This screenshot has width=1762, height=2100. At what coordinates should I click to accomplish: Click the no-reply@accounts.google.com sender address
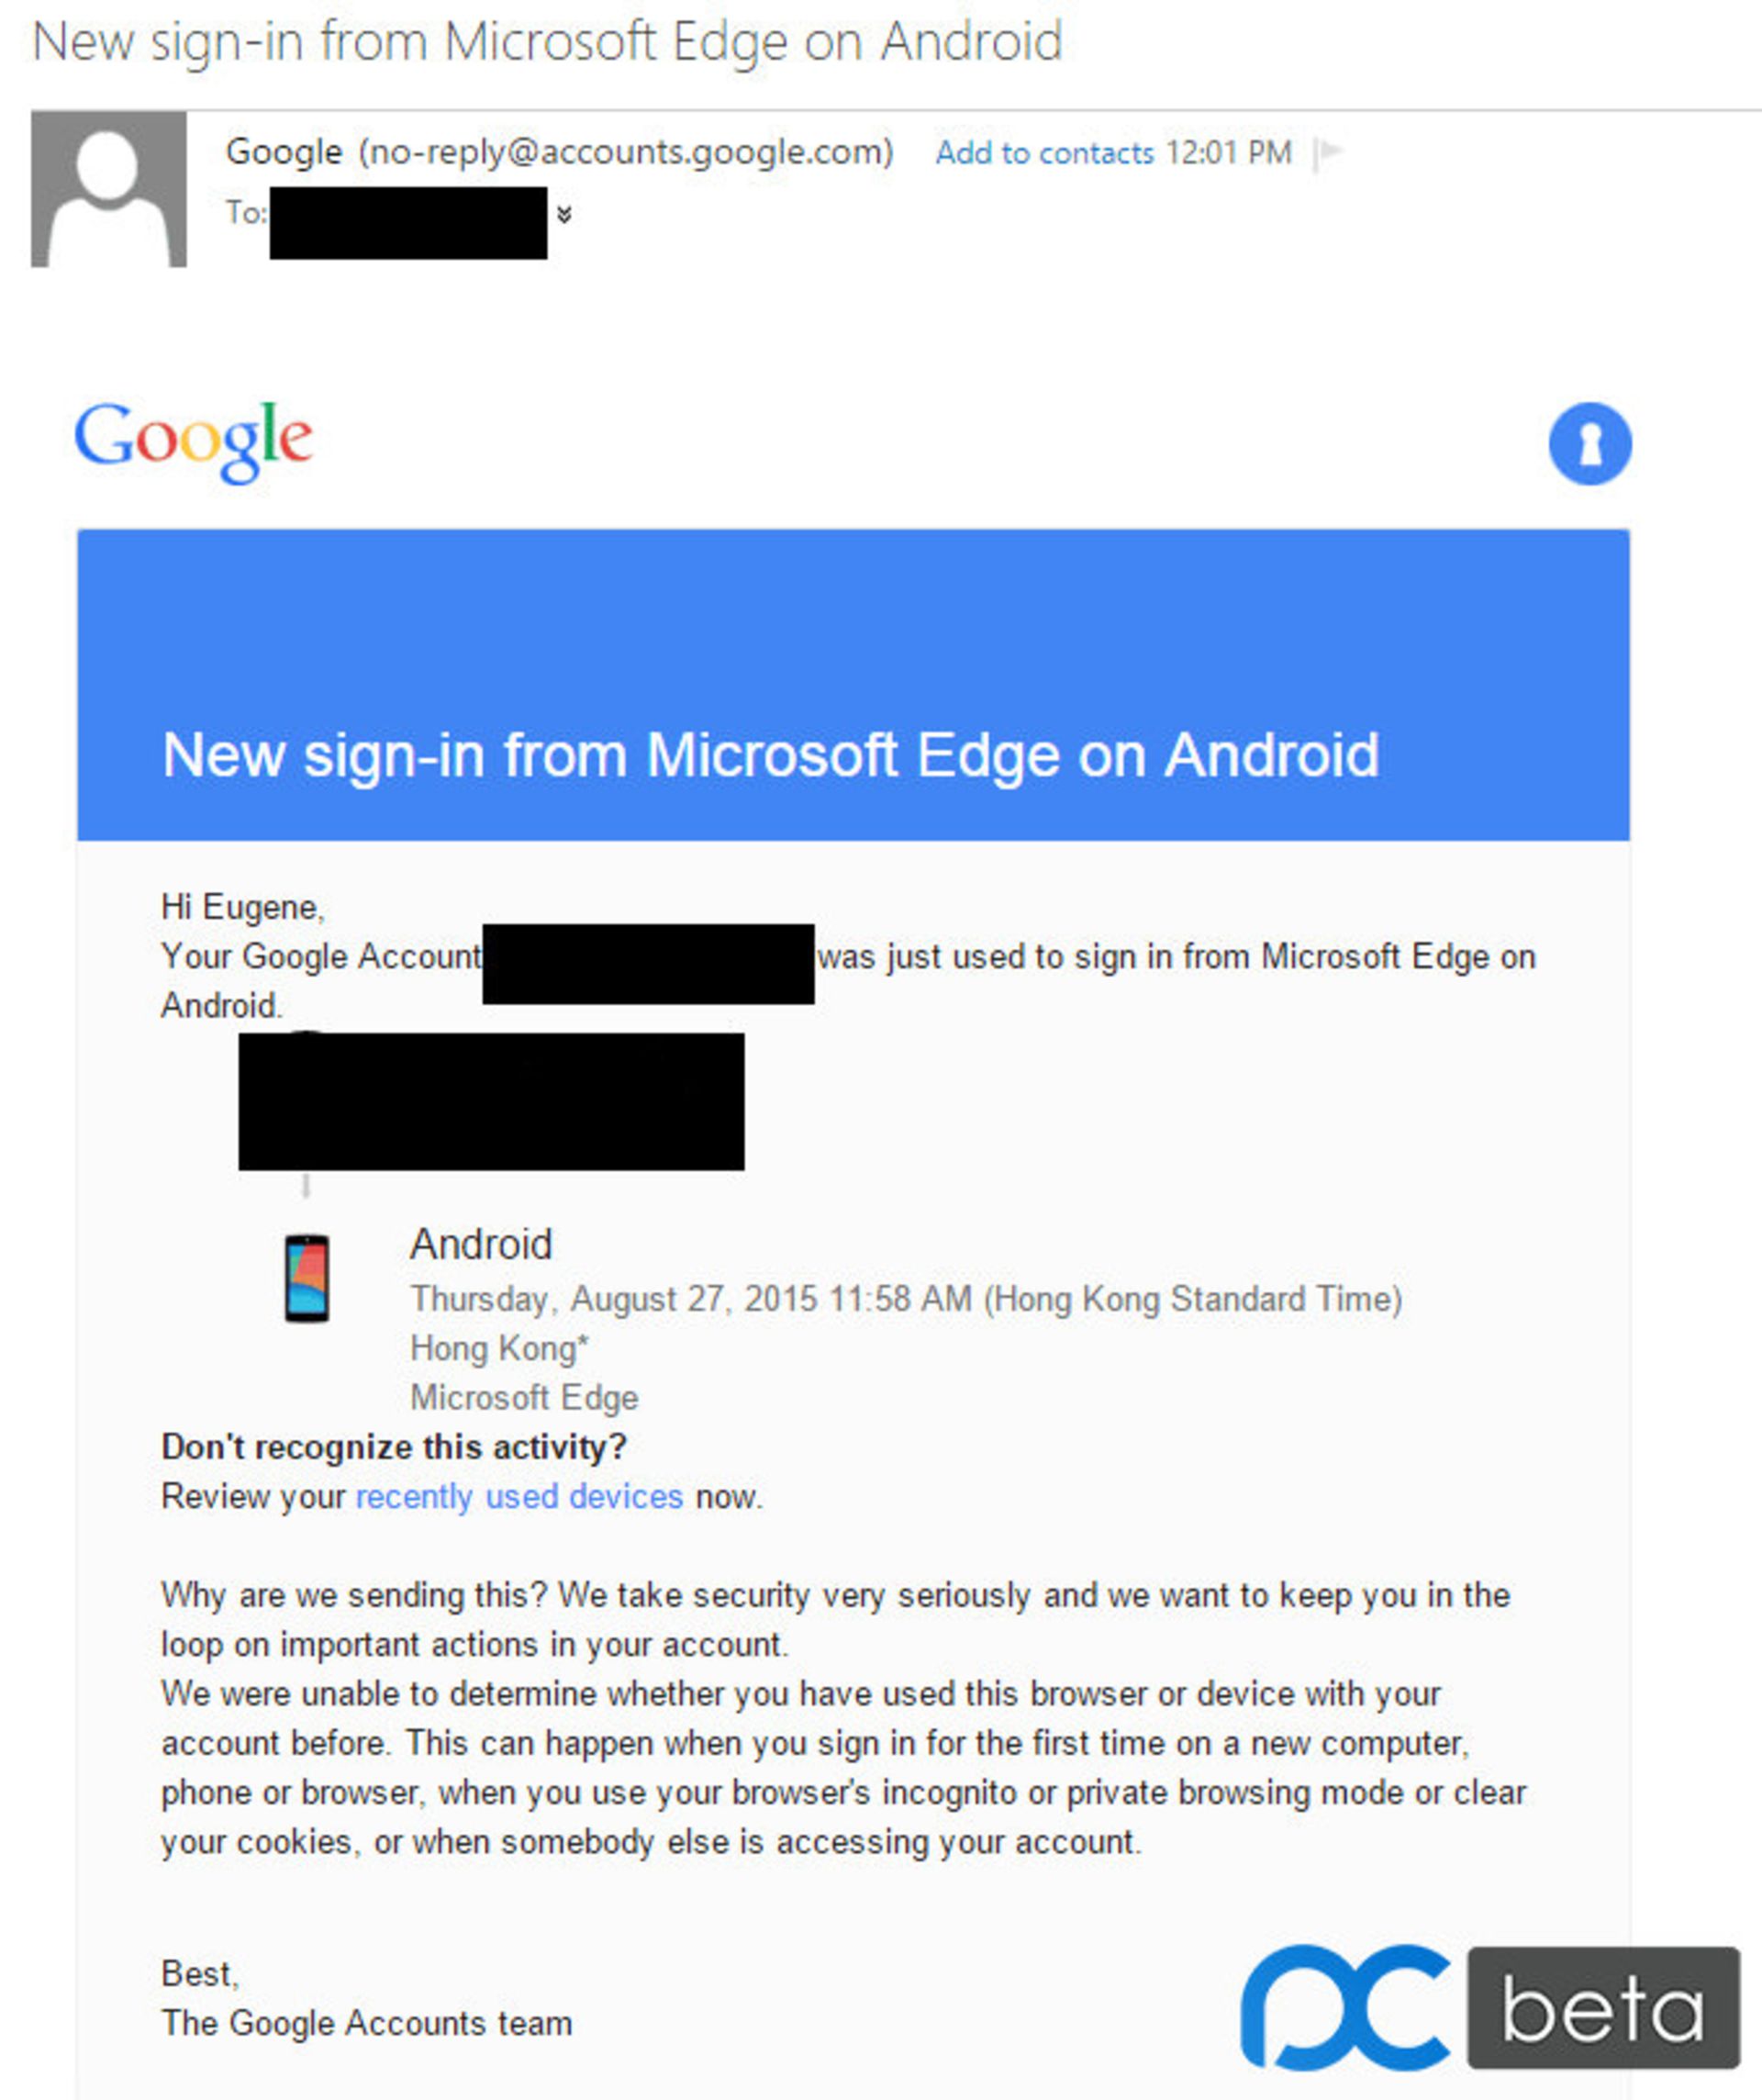pos(626,152)
